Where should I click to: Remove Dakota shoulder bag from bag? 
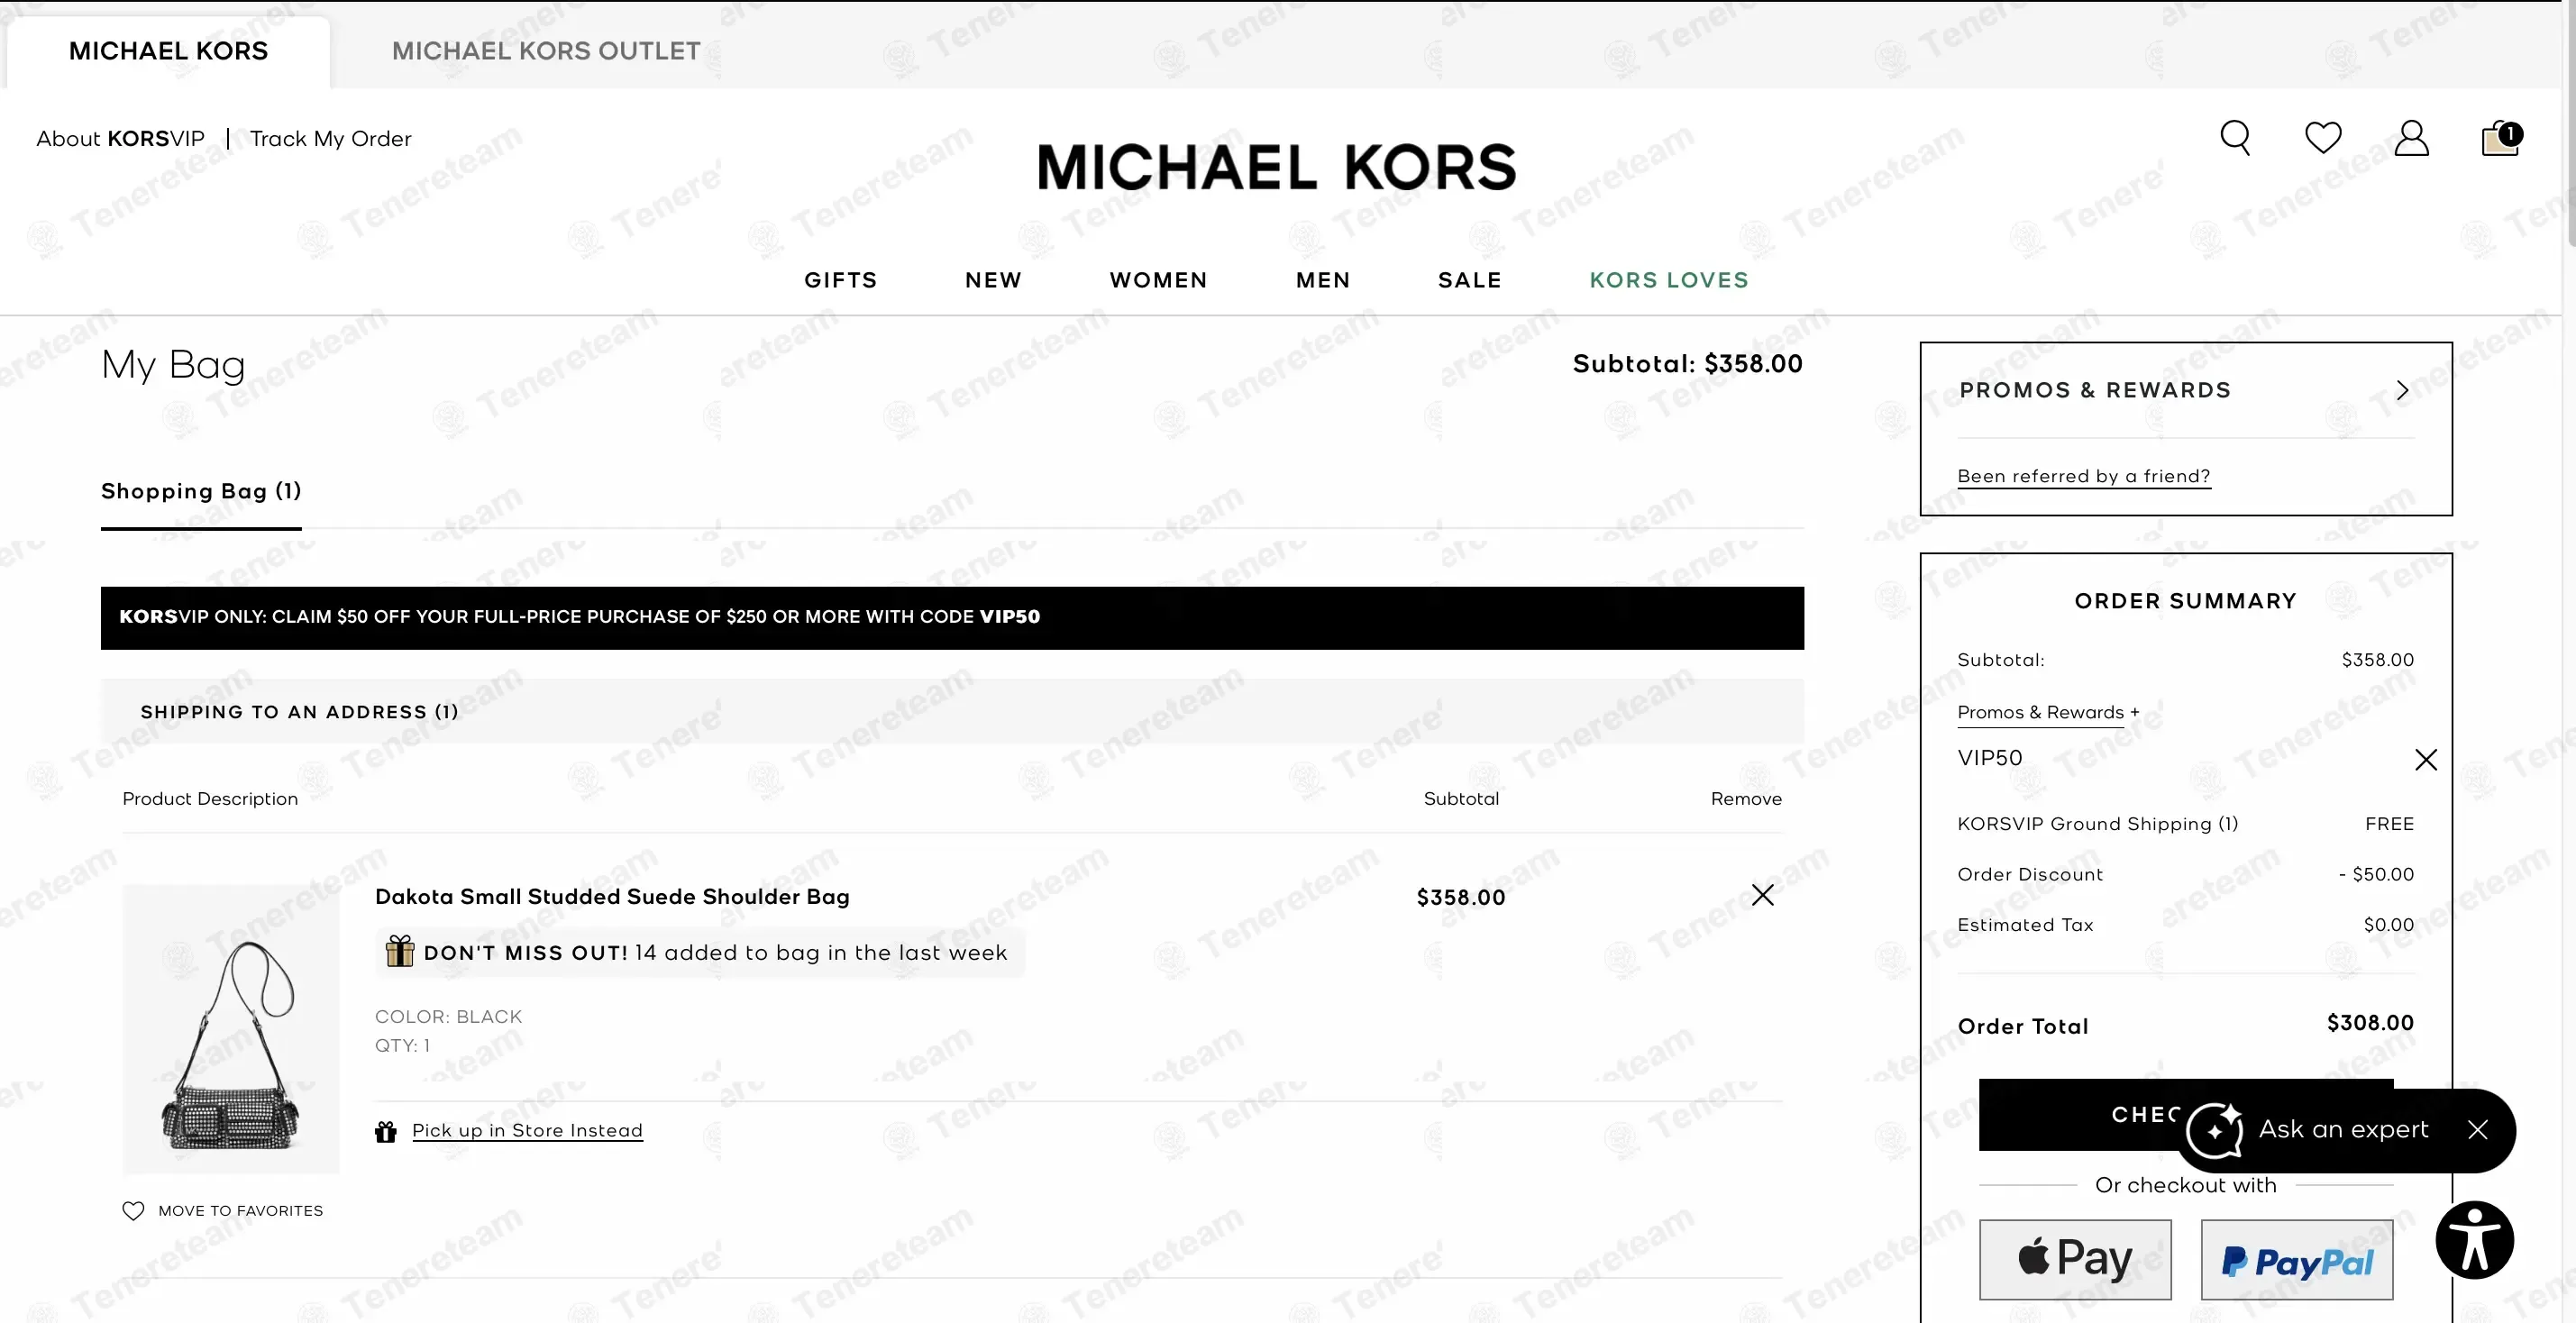(x=1762, y=895)
